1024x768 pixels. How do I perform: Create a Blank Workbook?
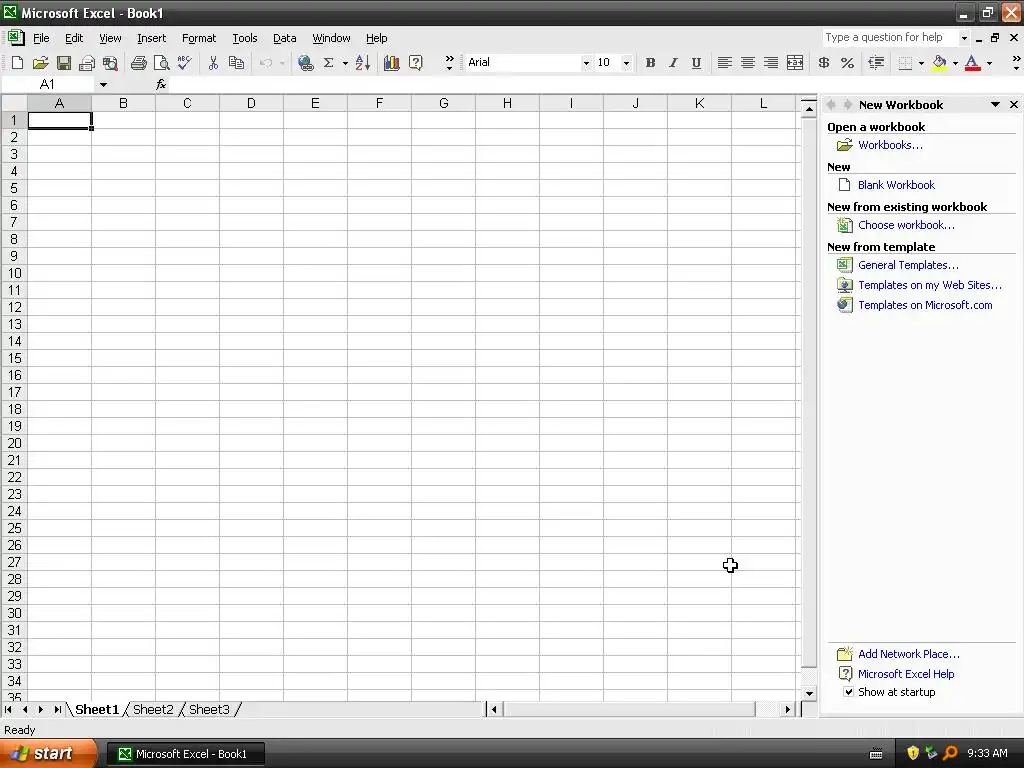click(x=896, y=185)
